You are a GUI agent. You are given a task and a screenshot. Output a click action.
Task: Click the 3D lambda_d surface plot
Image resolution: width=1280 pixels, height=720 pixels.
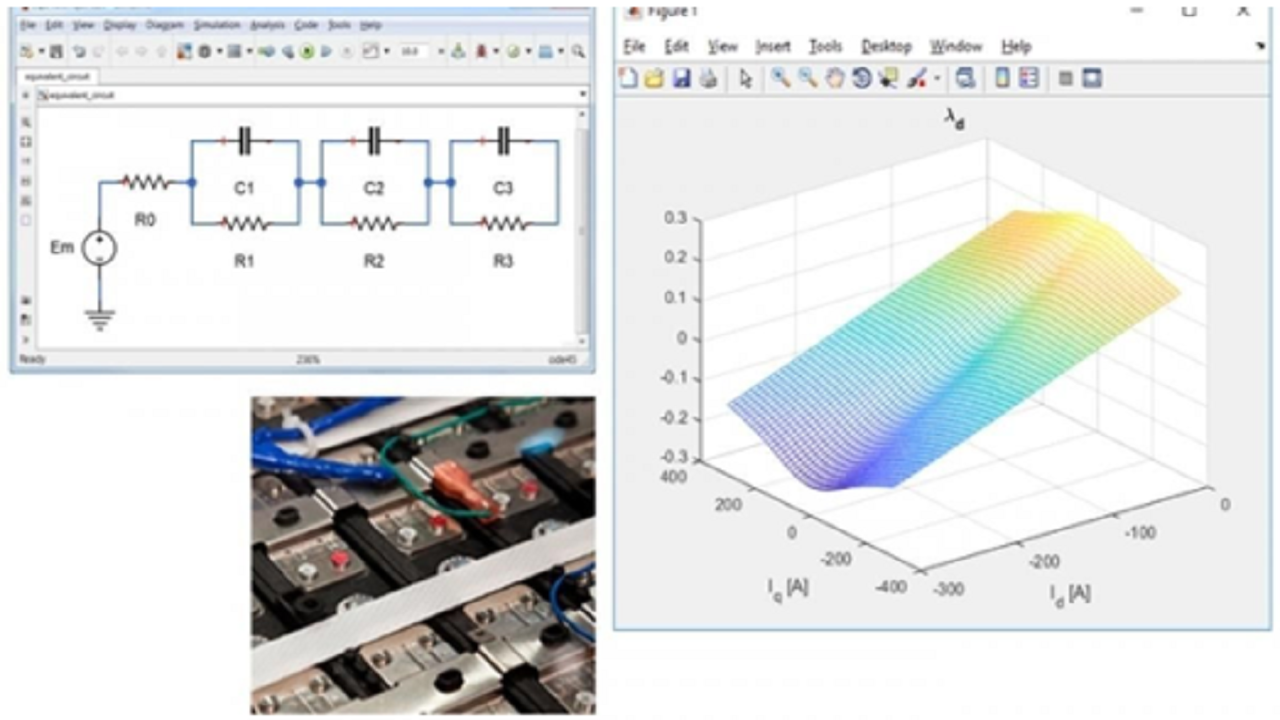[955, 350]
